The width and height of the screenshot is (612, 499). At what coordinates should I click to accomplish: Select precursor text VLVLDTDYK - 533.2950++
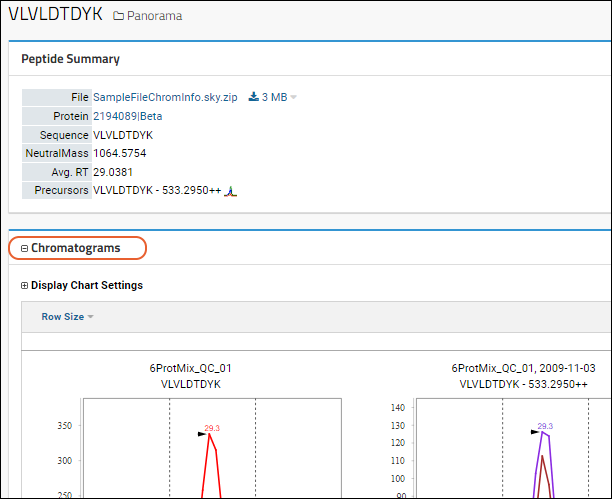pyautogui.click(x=157, y=190)
